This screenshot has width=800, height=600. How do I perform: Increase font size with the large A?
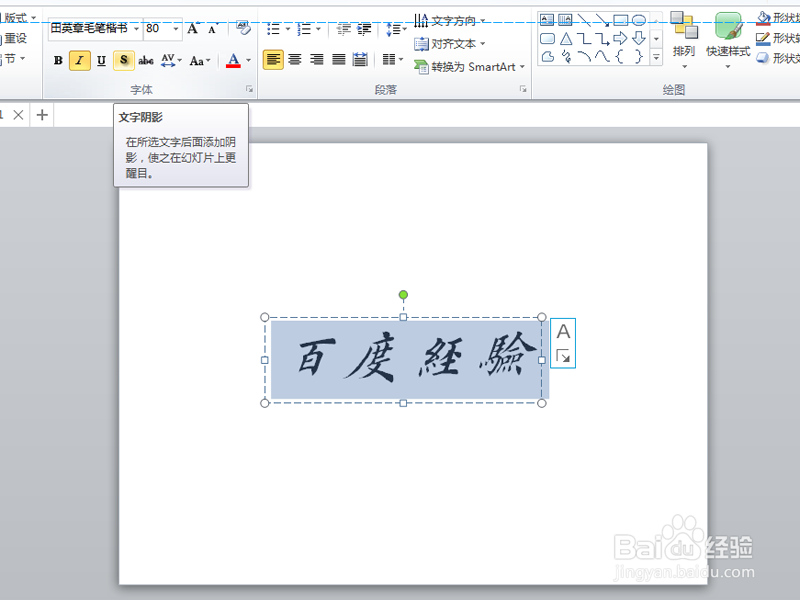[193, 29]
